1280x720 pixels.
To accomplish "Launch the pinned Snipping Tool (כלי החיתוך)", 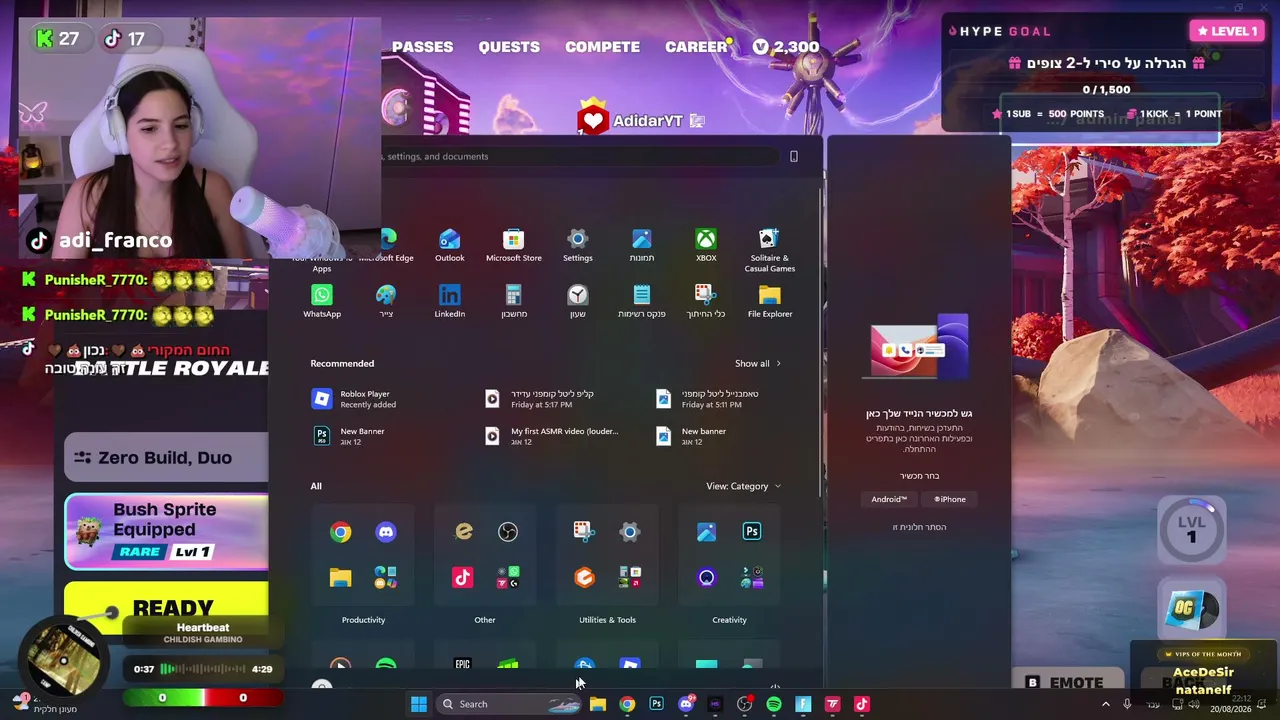I will pos(705,301).
